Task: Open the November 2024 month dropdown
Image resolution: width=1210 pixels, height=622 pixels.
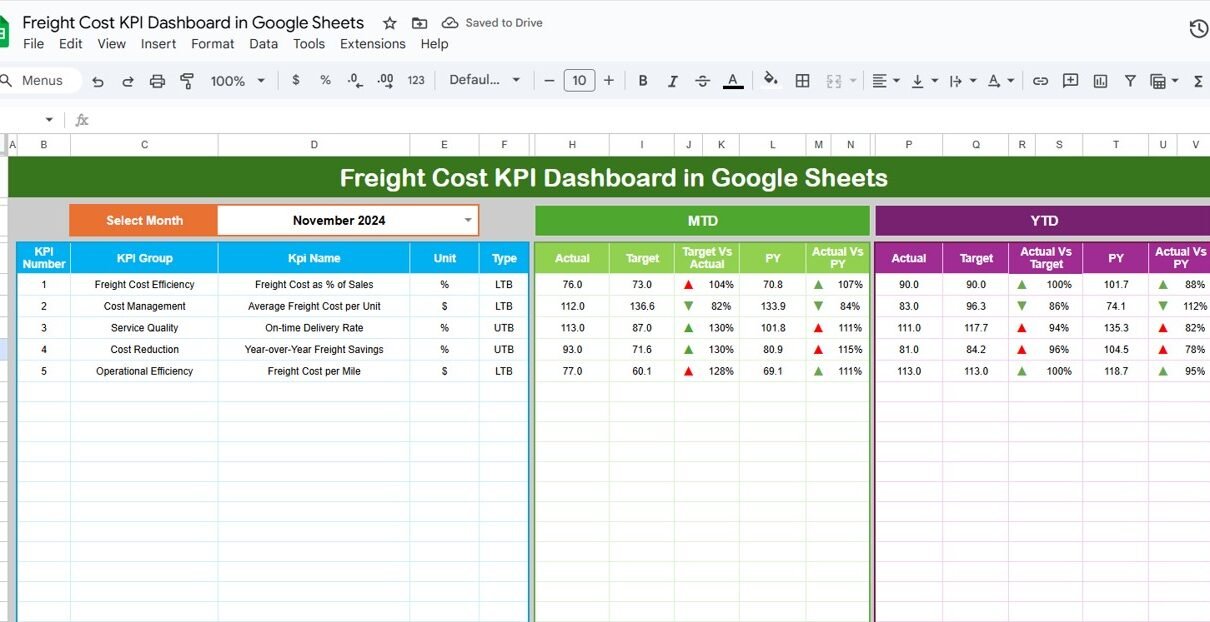Action: pyautogui.click(x=467, y=220)
